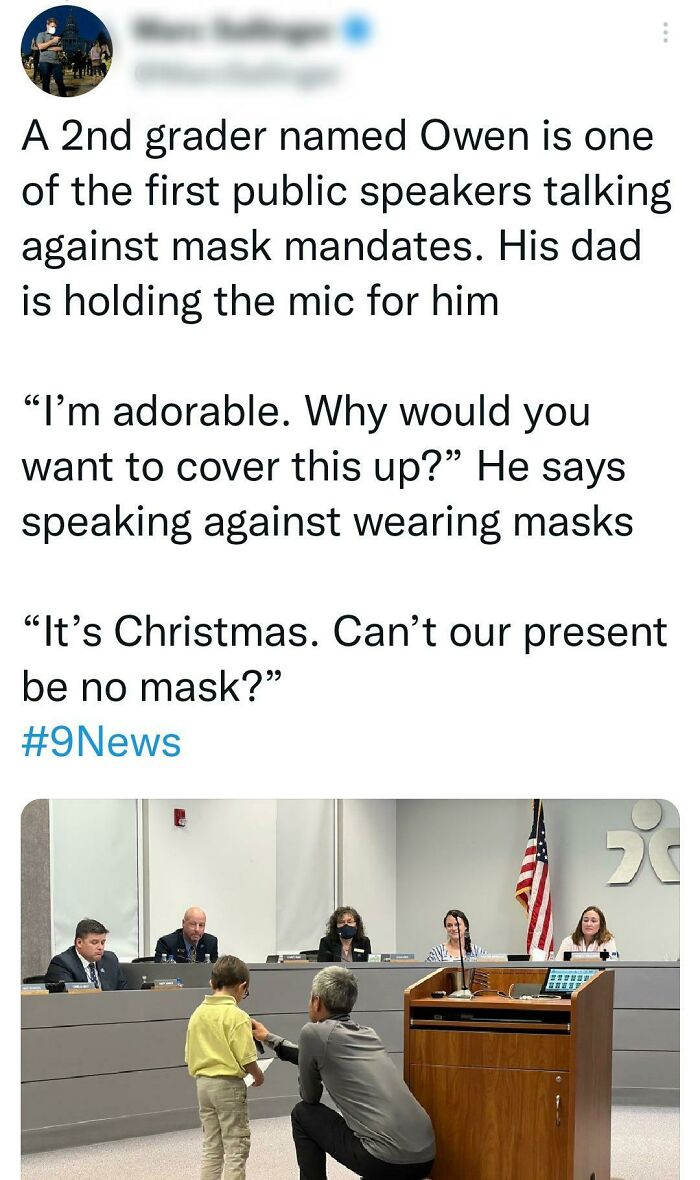Image resolution: width=700 pixels, height=1180 pixels.
Task: Open the attached board meeting photo
Action: coord(350,989)
